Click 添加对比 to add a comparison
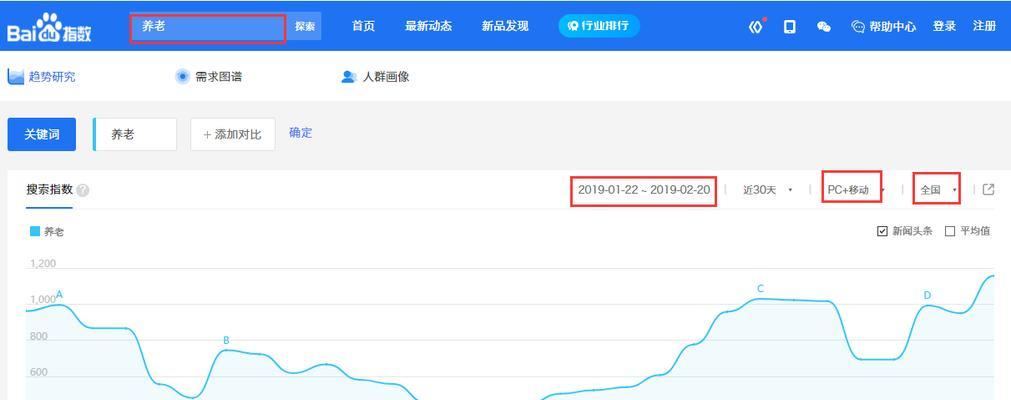This screenshot has width=1011, height=400. pyautogui.click(x=233, y=134)
